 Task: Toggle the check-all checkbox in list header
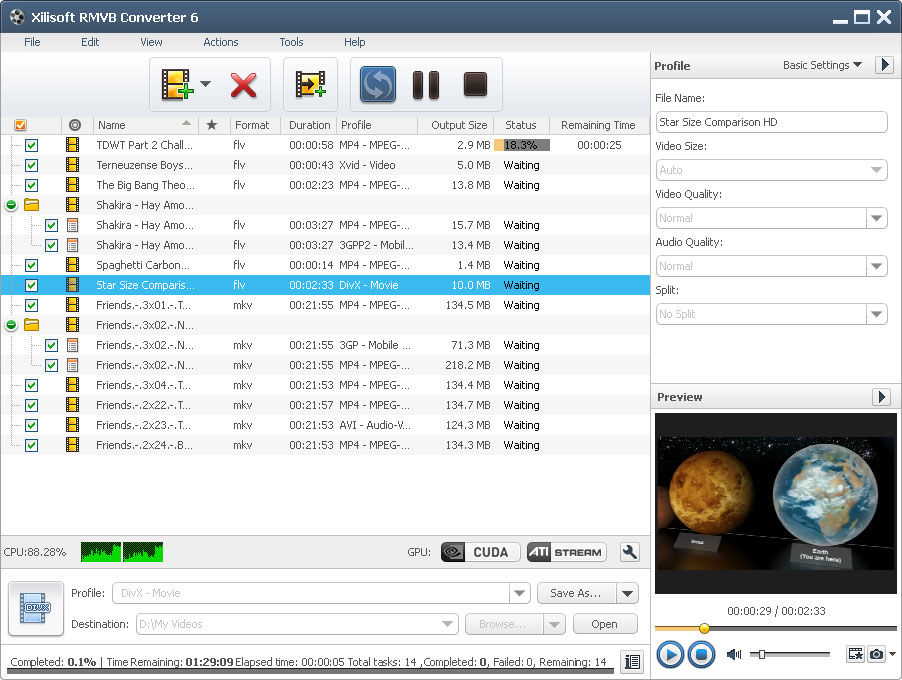click(20, 125)
